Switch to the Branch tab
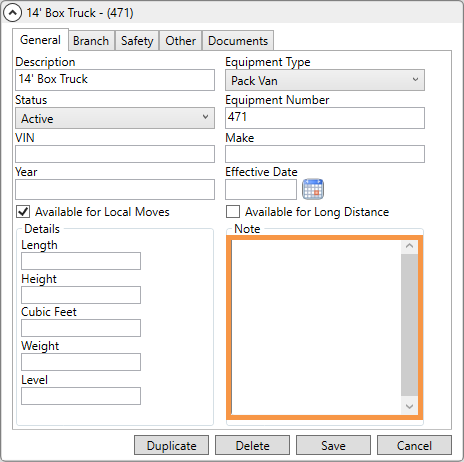The height and width of the screenshot is (462, 464). click(91, 41)
